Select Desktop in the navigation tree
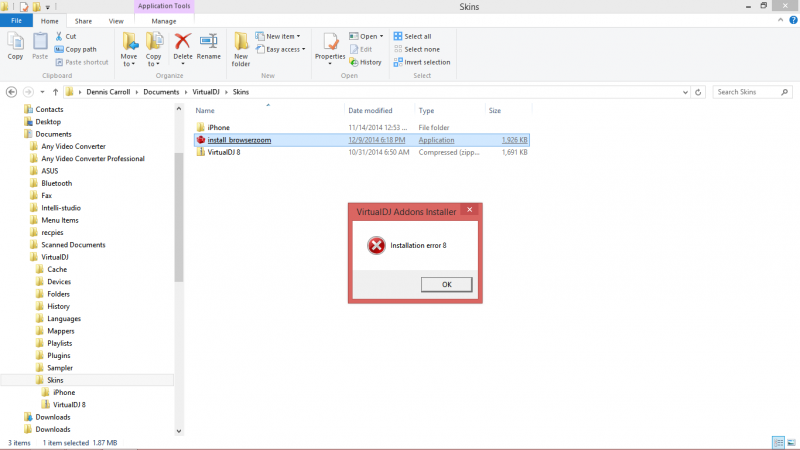This screenshot has height=450, width=800. tap(48, 121)
